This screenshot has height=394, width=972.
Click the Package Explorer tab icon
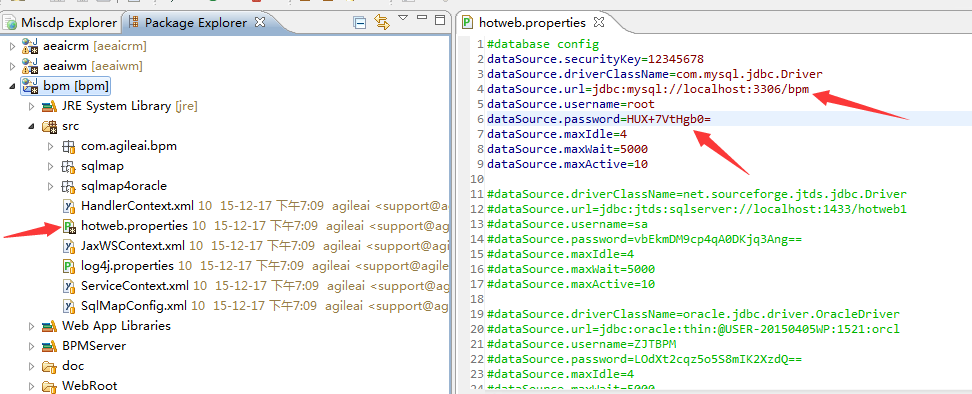[x=133, y=23]
